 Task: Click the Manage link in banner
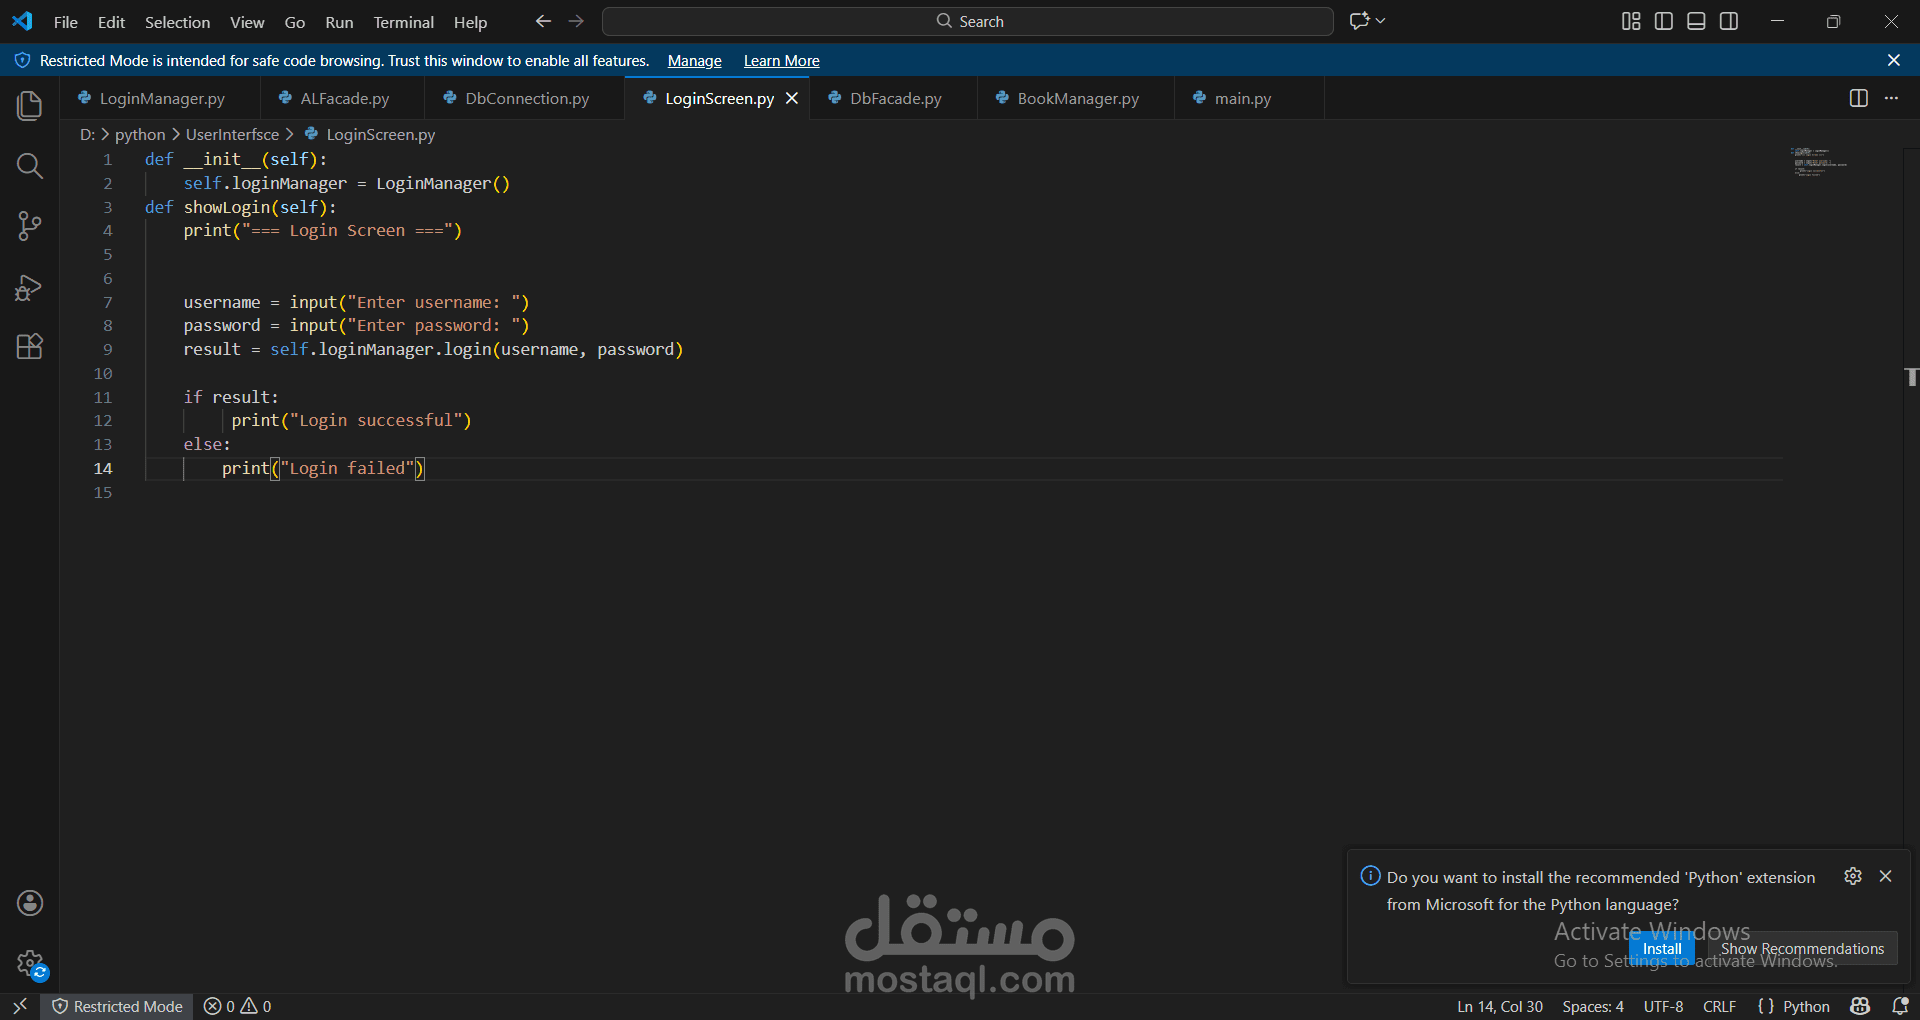coord(694,61)
